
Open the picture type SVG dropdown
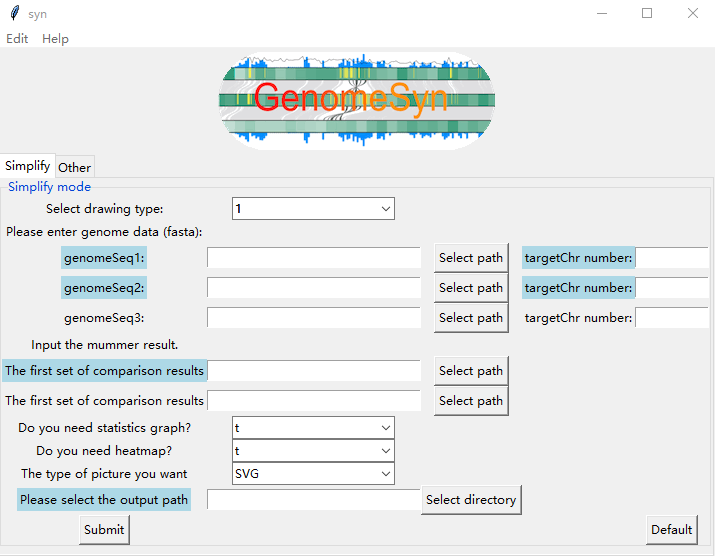tap(313, 474)
